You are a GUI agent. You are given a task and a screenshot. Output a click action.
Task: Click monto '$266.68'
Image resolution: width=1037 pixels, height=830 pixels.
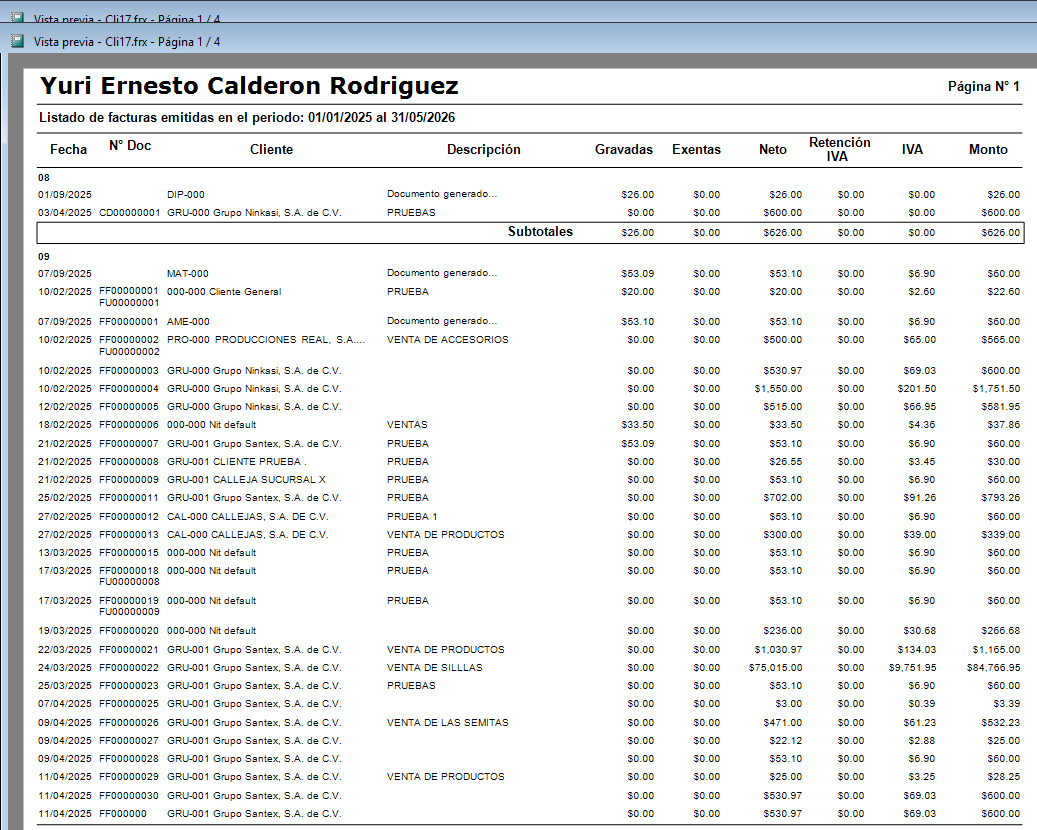[1001, 631]
